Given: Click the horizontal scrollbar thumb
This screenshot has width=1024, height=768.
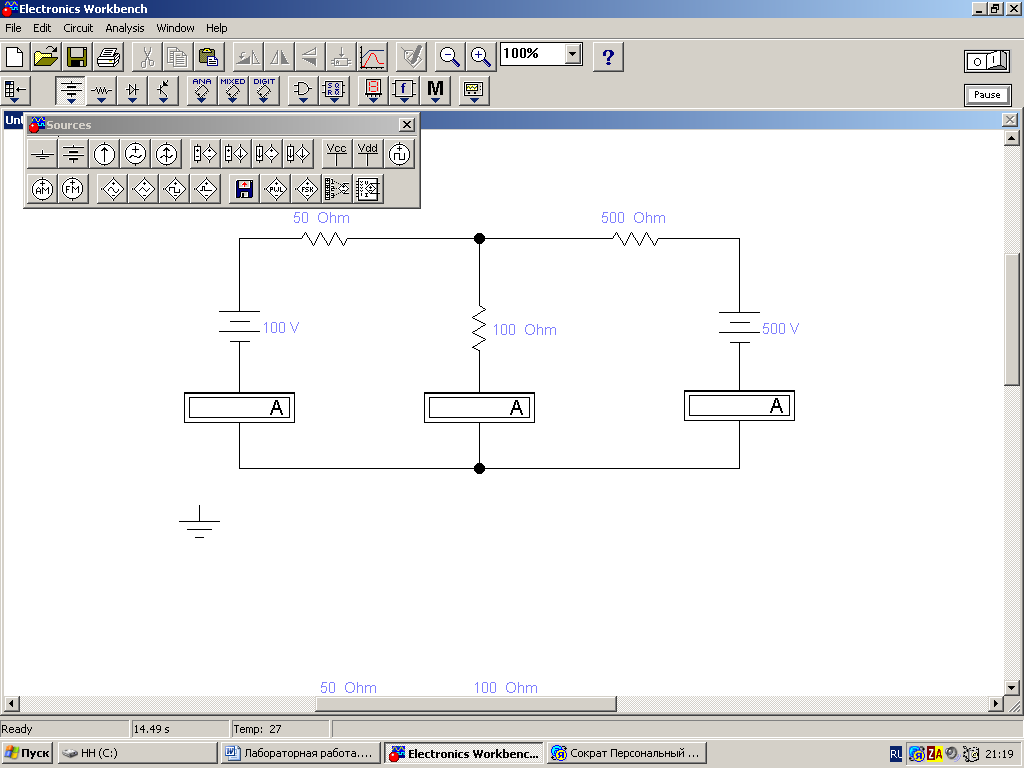Looking at the screenshot, I should pos(466,703).
